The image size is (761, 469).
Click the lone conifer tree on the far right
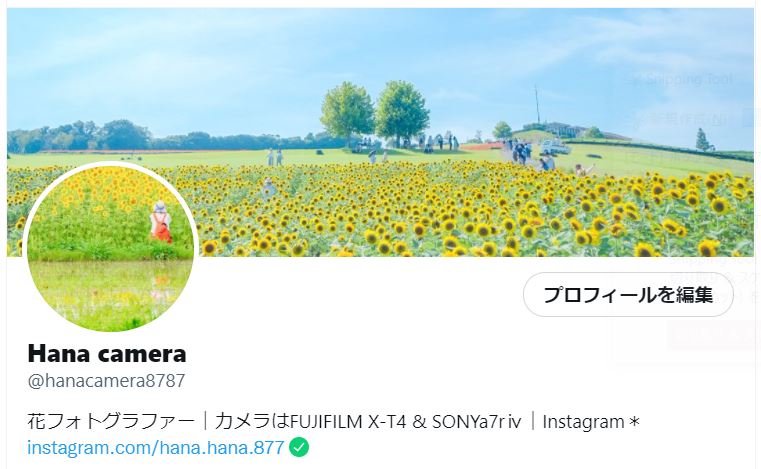click(x=703, y=140)
